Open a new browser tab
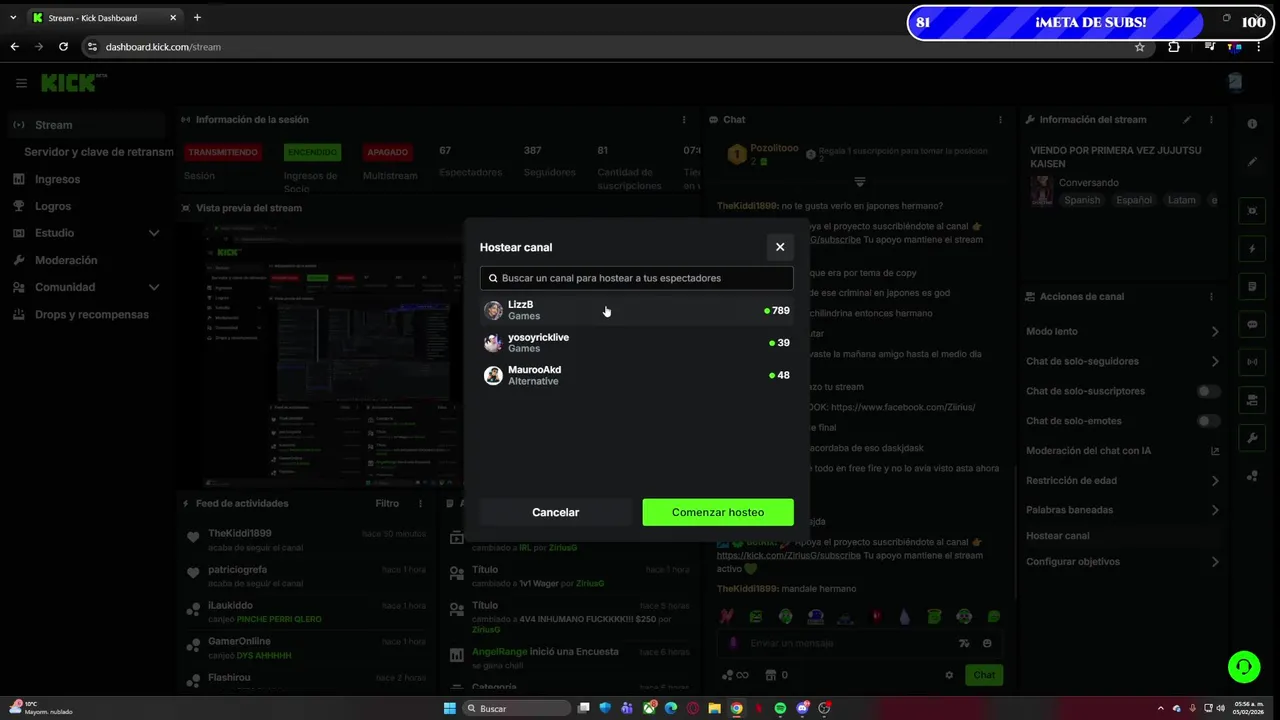This screenshot has width=1280, height=720. 197,17
